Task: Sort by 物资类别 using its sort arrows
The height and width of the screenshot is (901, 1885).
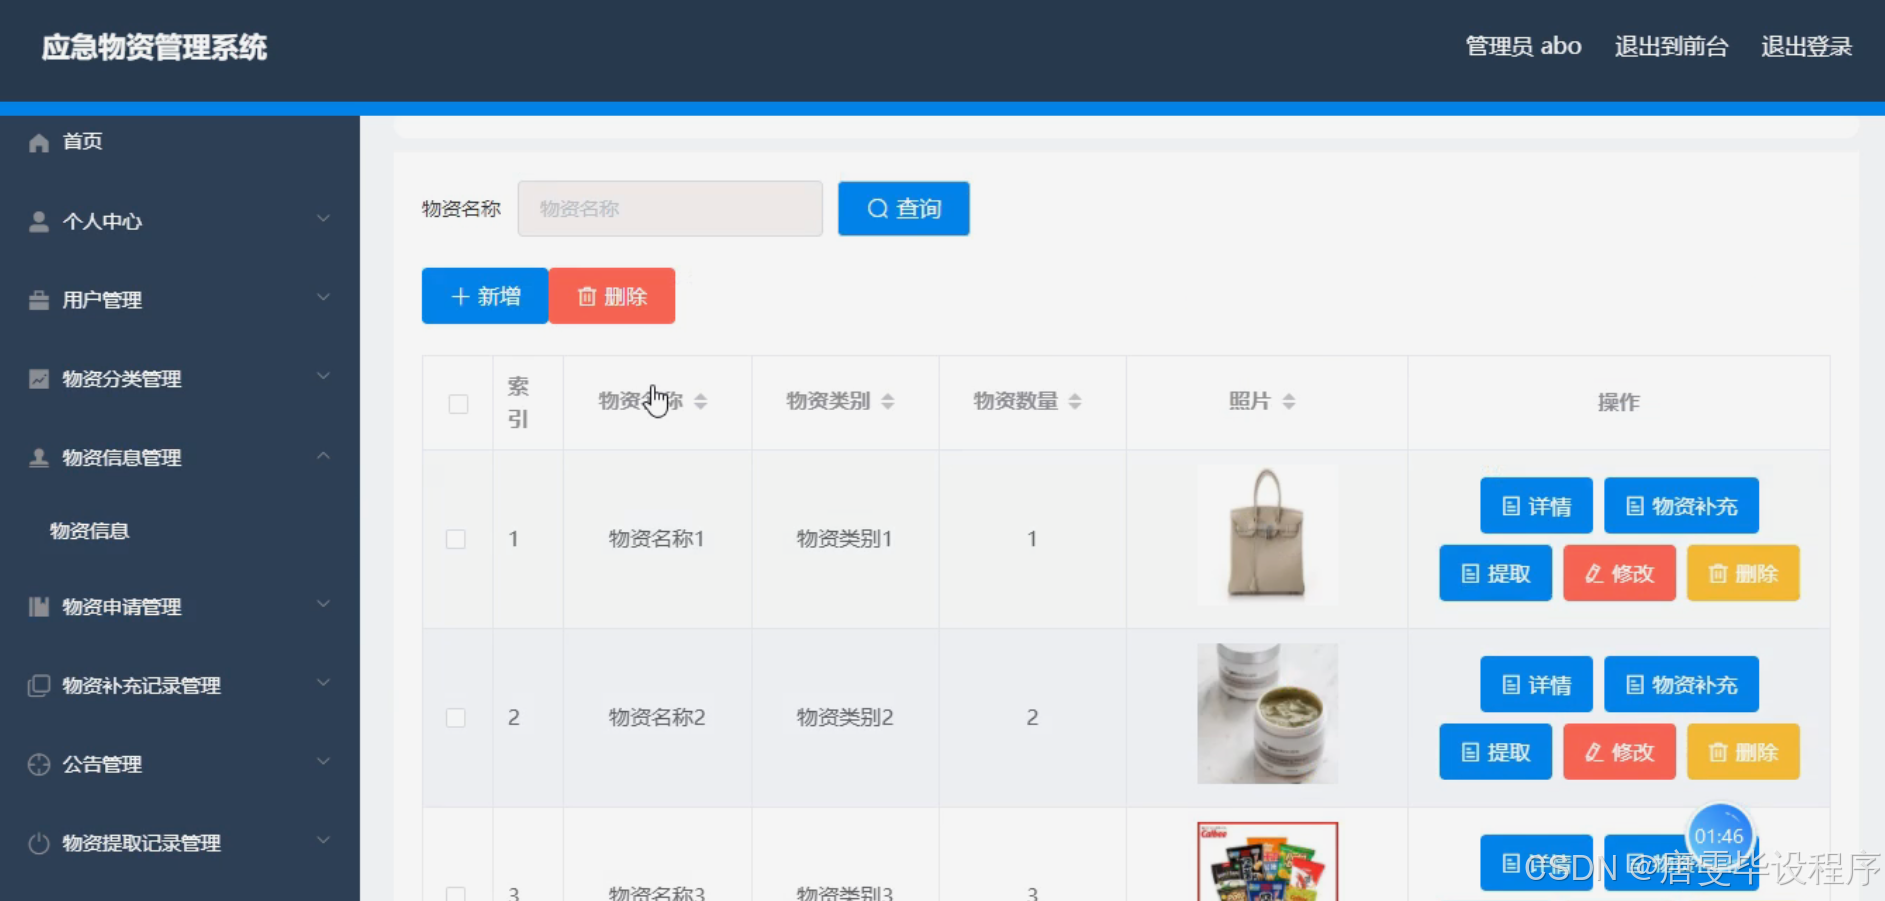Action: pos(888,402)
